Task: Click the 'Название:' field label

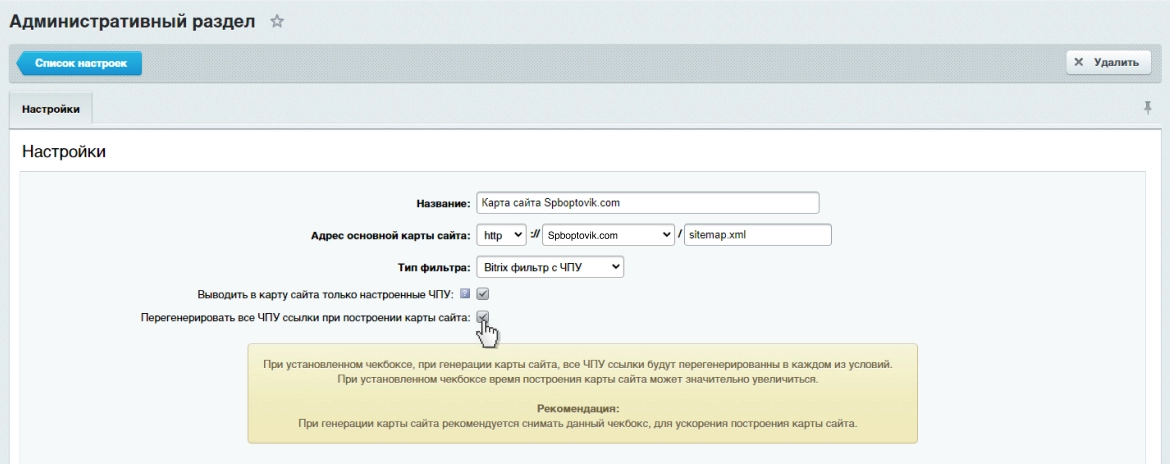Action: click(x=442, y=204)
